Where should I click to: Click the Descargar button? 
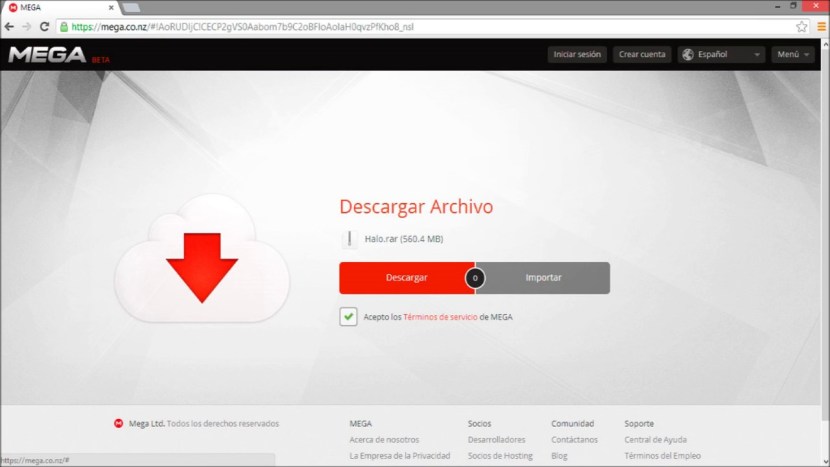click(406, 278)
